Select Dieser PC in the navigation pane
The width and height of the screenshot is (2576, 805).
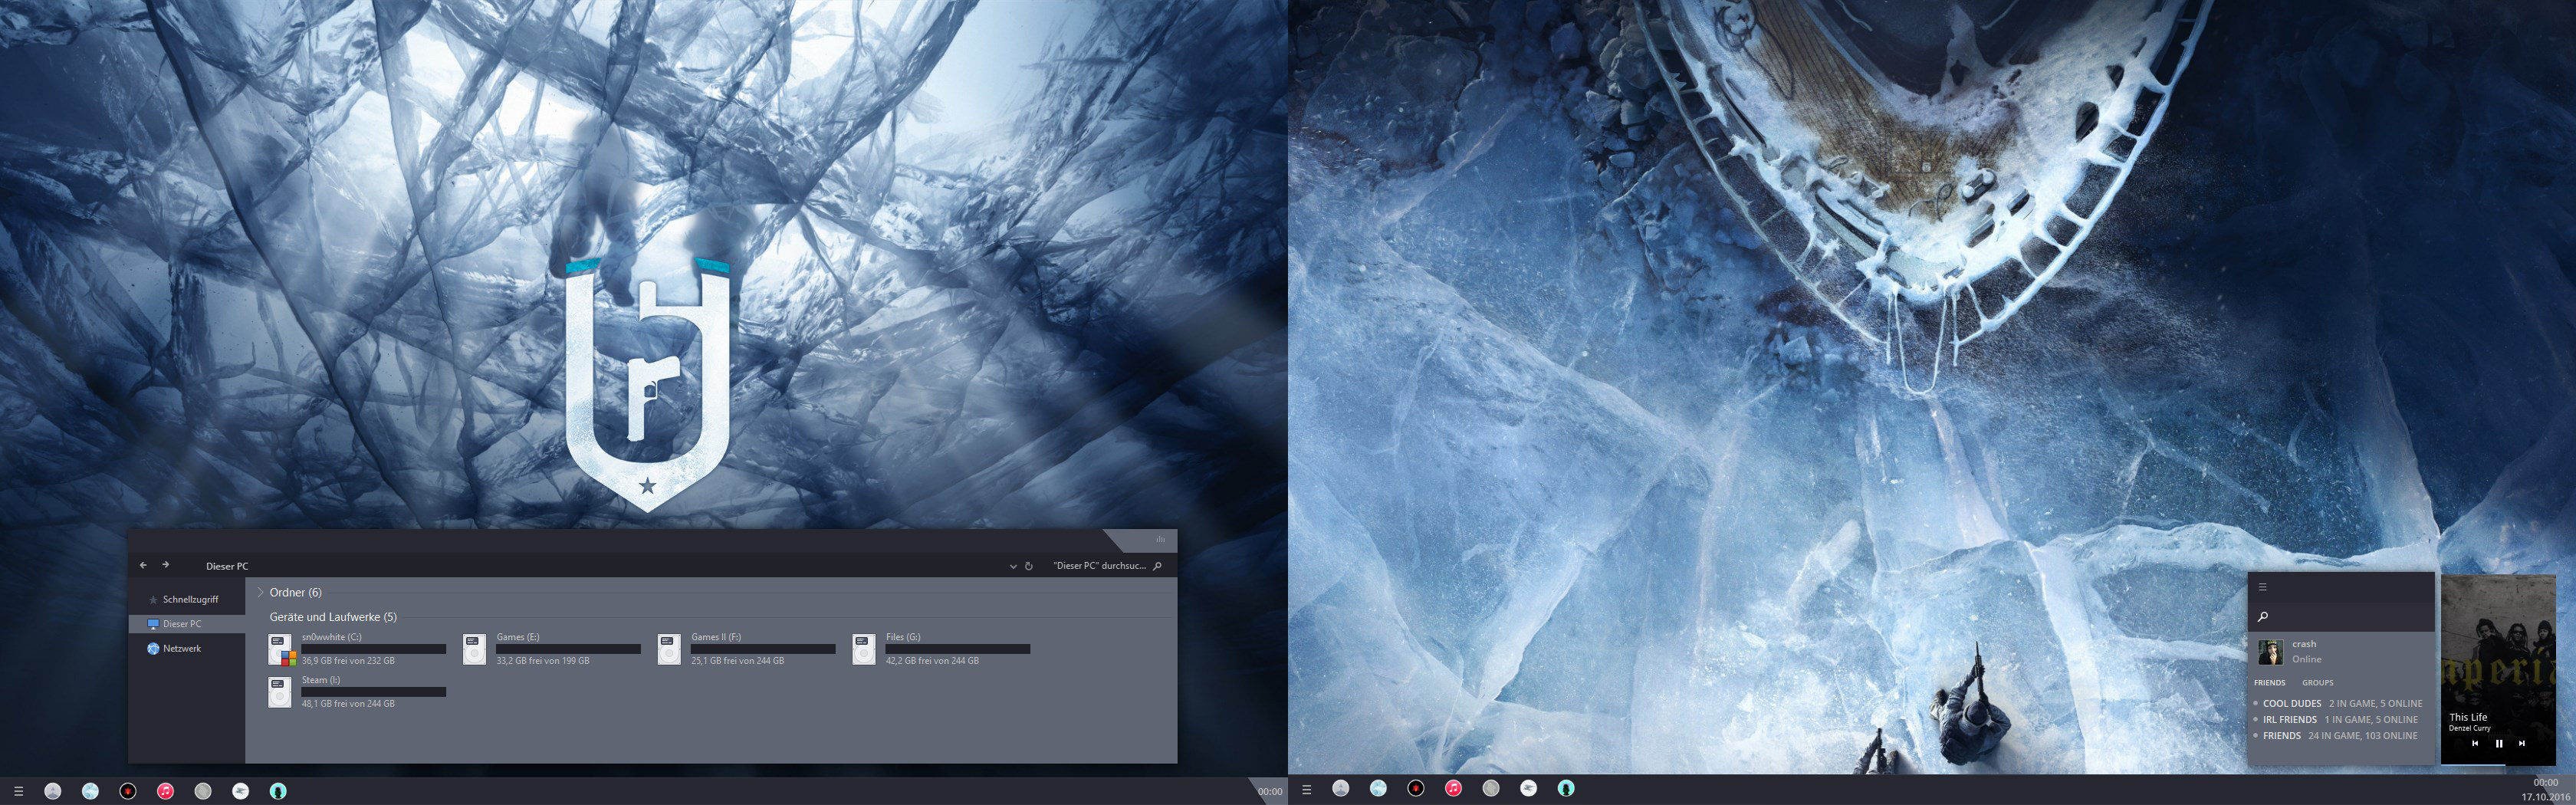pos(187,624)
